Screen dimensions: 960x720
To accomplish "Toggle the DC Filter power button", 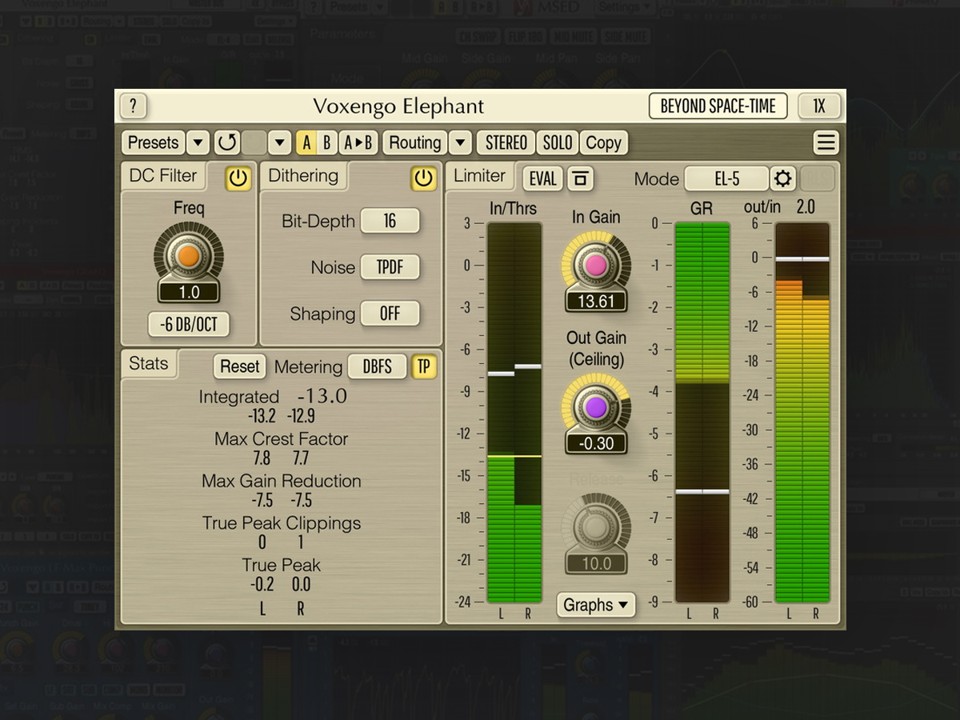I will point(238,178).
